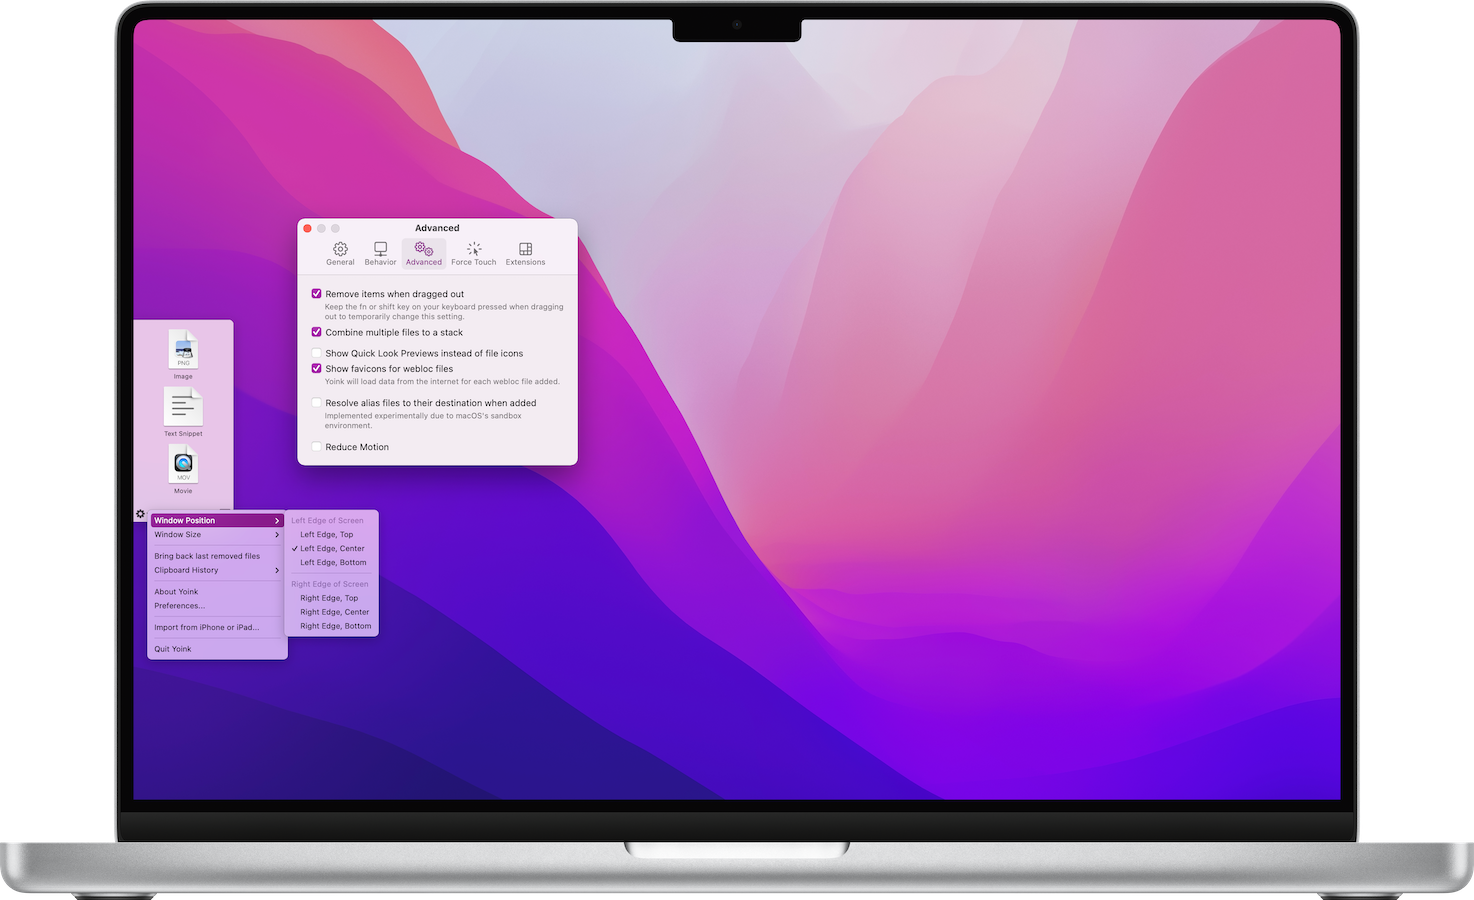The width and height of the screenshot is (1474, 900).
Task: Open the Window Position submenu
Action: pyautogui.click(x=184, y=520)
